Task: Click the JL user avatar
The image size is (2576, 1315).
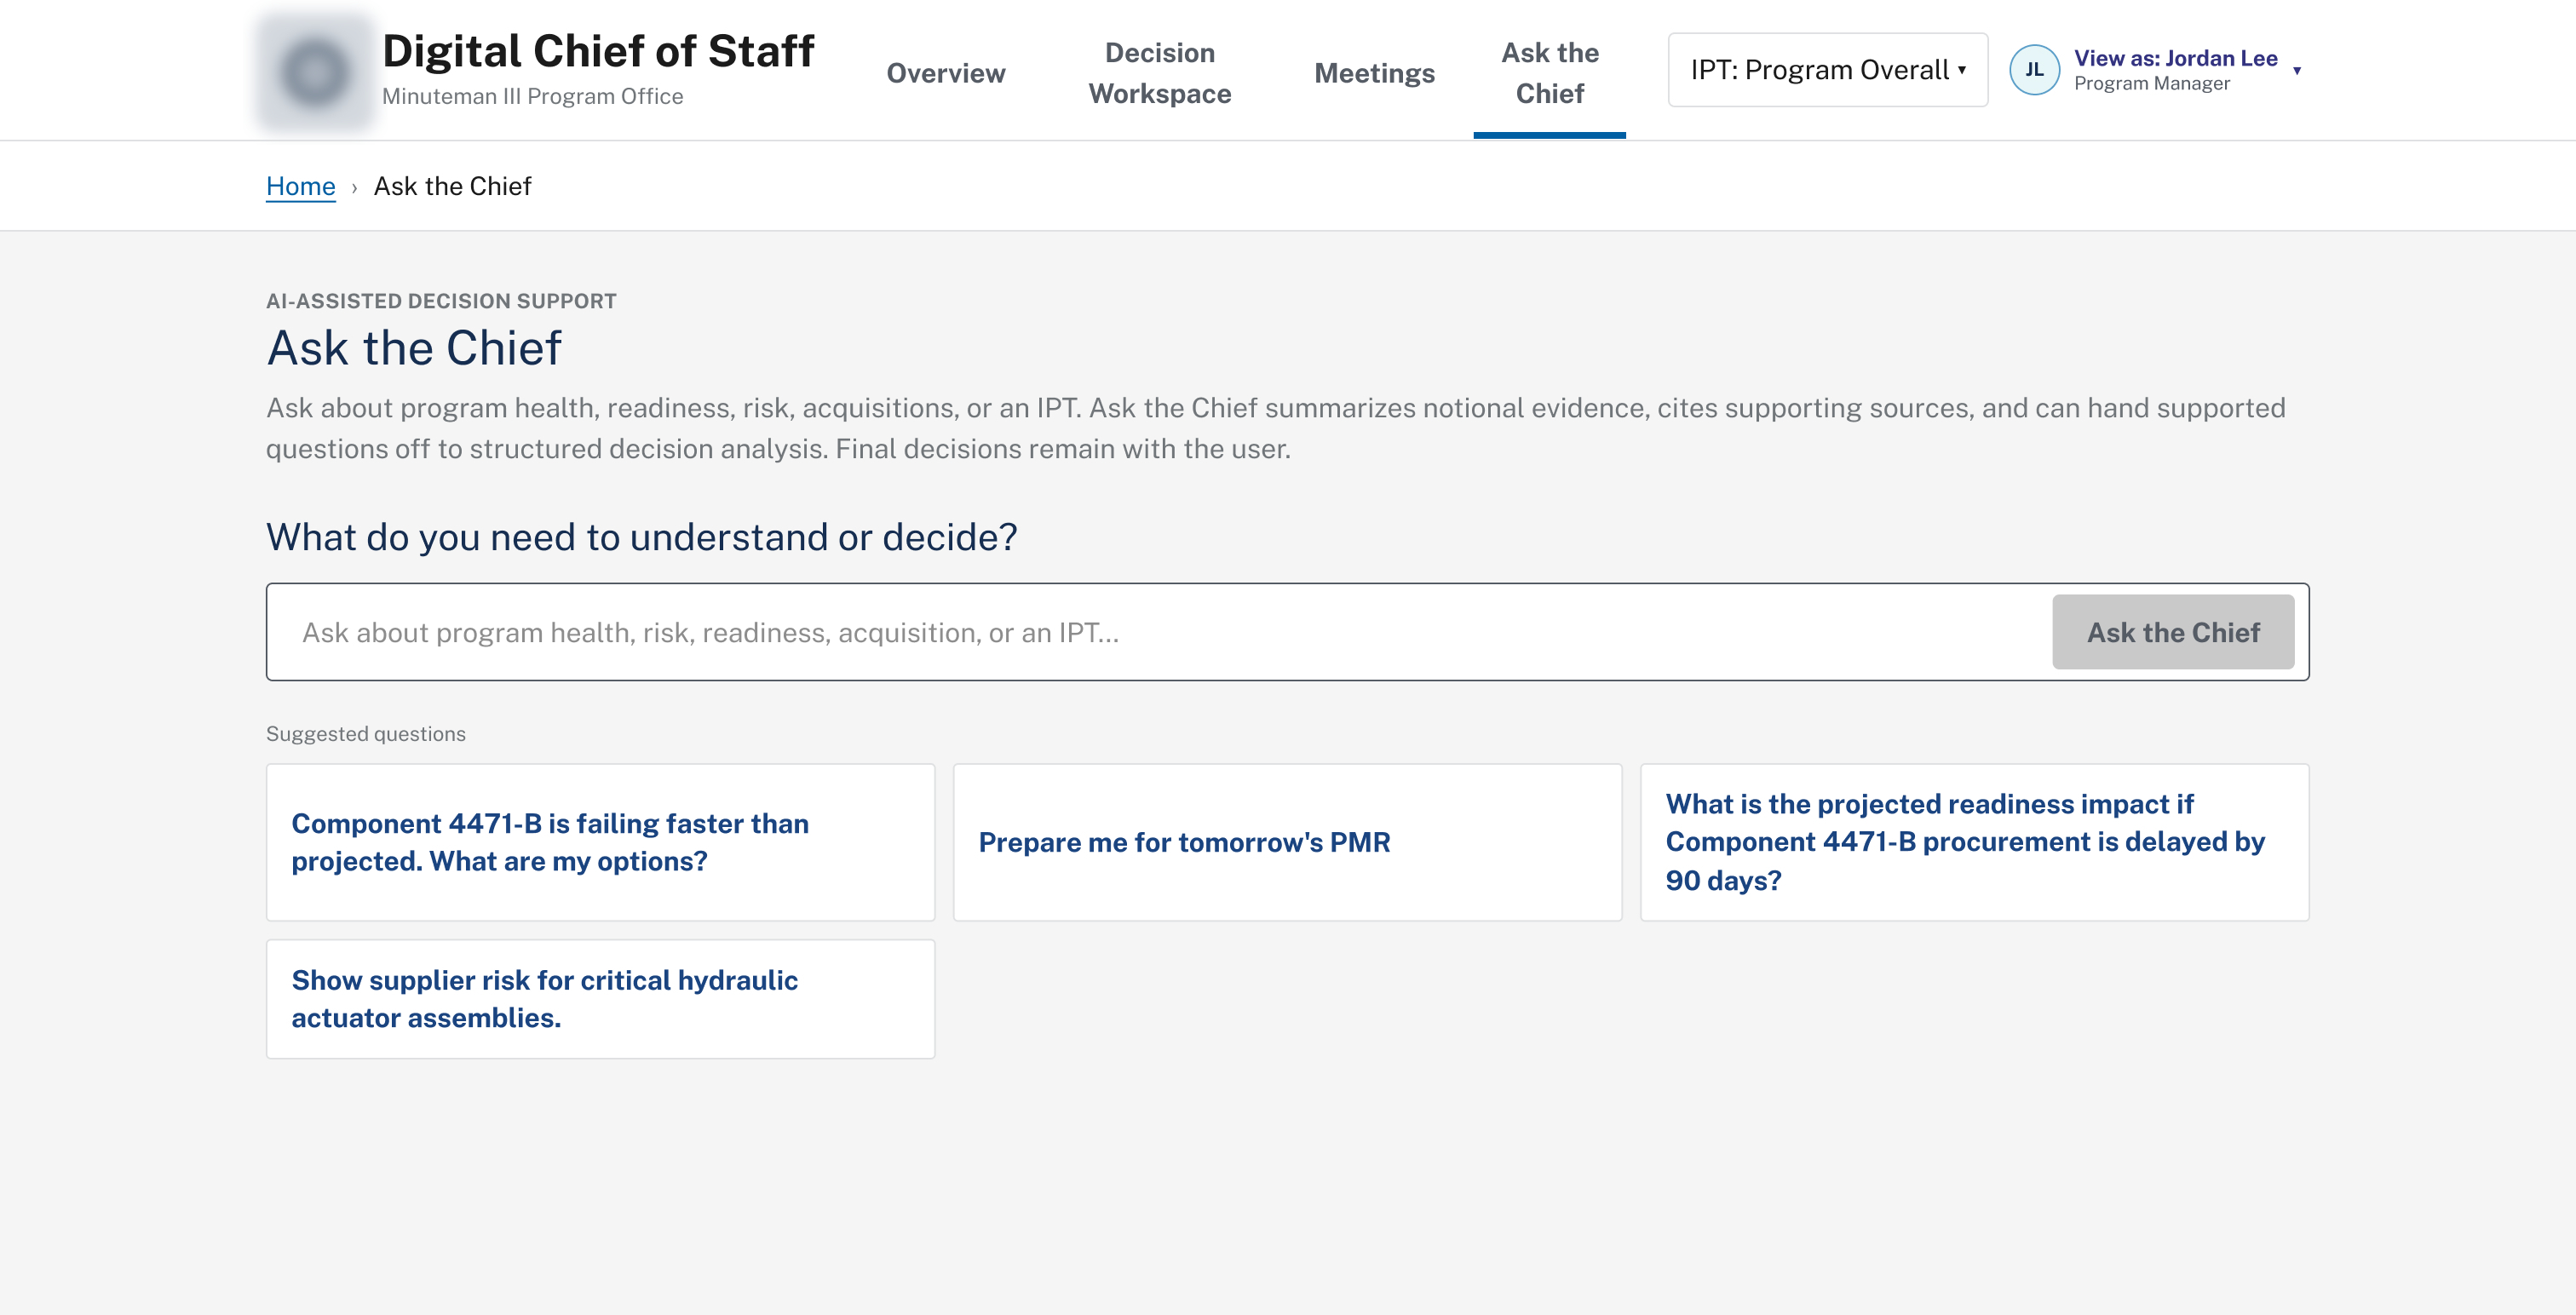Action: [x=2034, y=70]
